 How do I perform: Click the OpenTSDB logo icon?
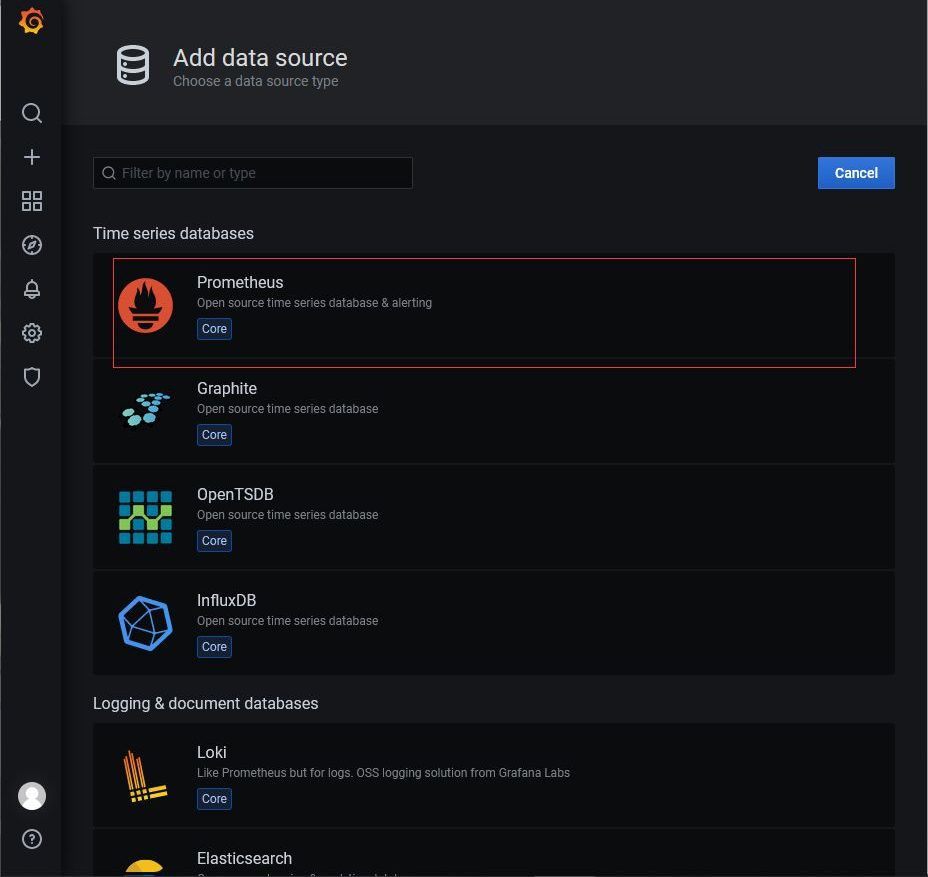(x=146, y=517)
